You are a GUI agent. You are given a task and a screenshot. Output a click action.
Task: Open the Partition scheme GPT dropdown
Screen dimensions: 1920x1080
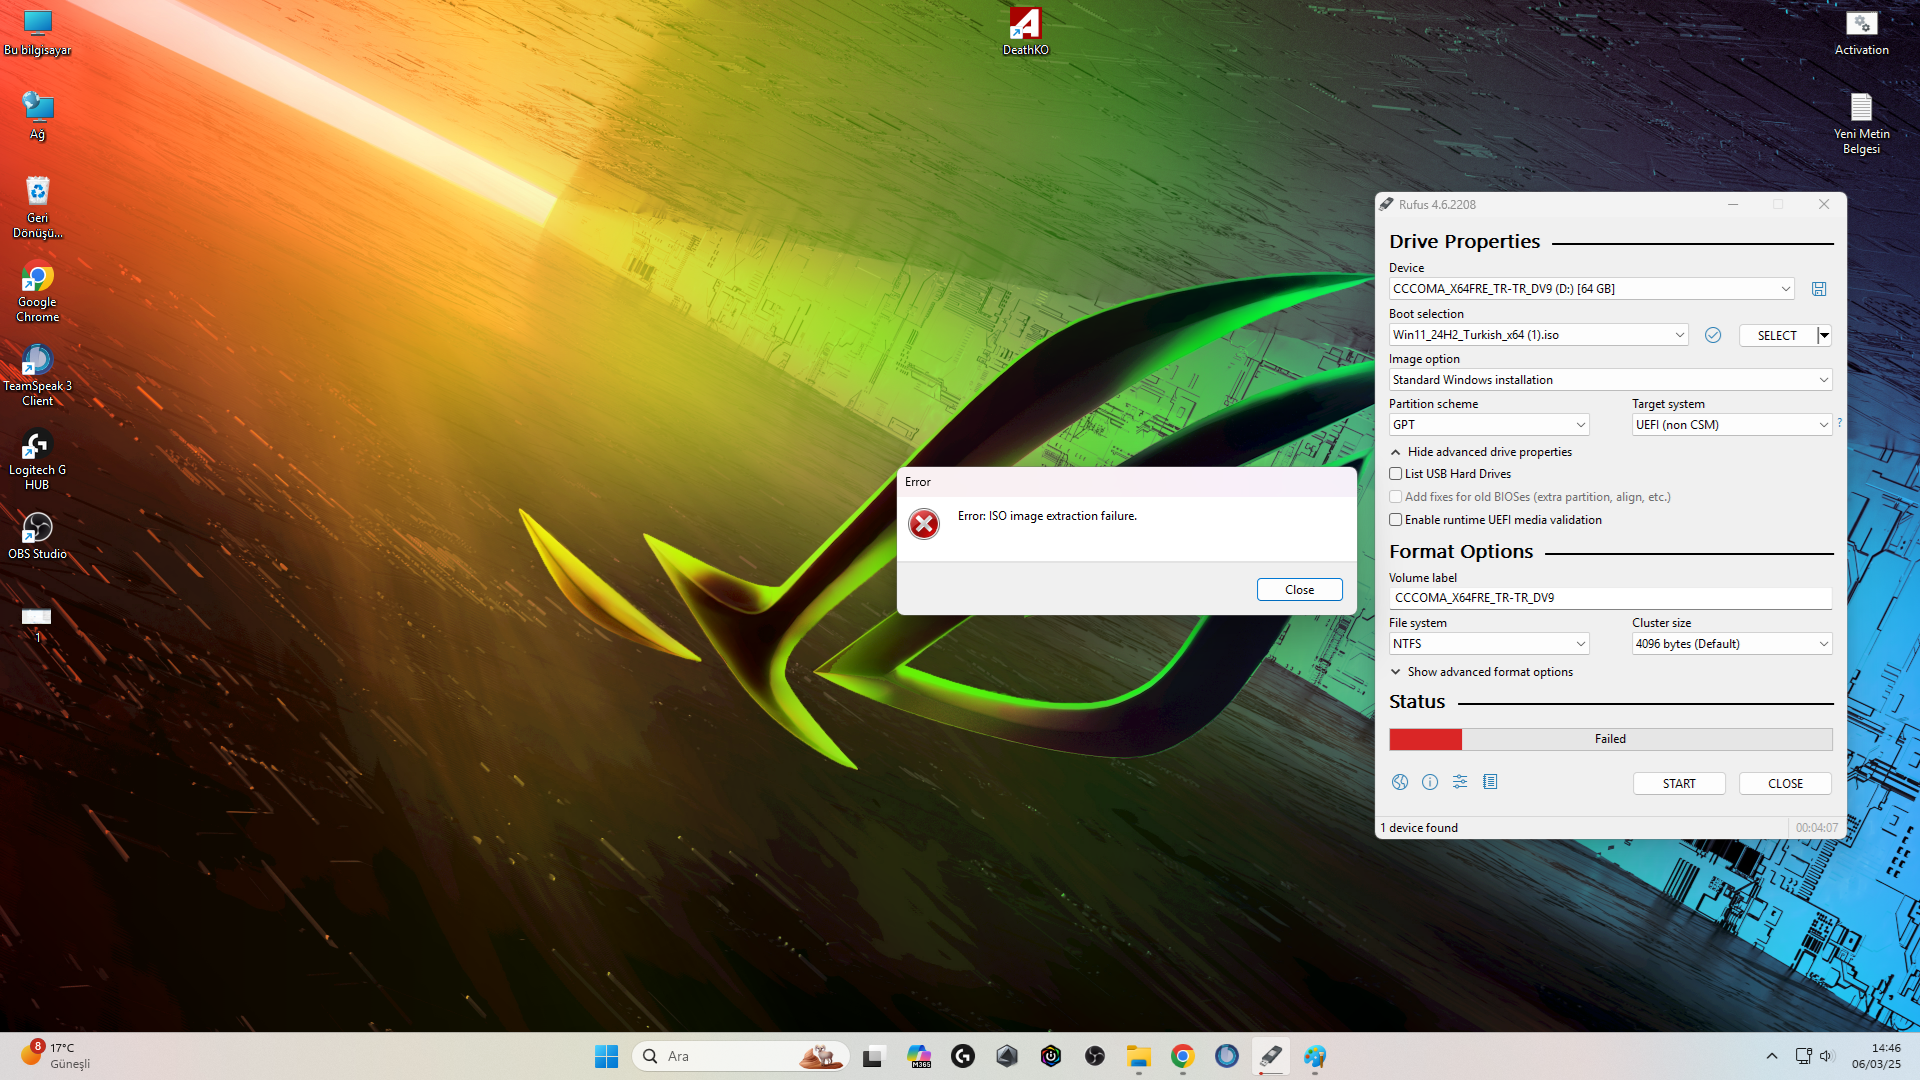pos(1488,425)
